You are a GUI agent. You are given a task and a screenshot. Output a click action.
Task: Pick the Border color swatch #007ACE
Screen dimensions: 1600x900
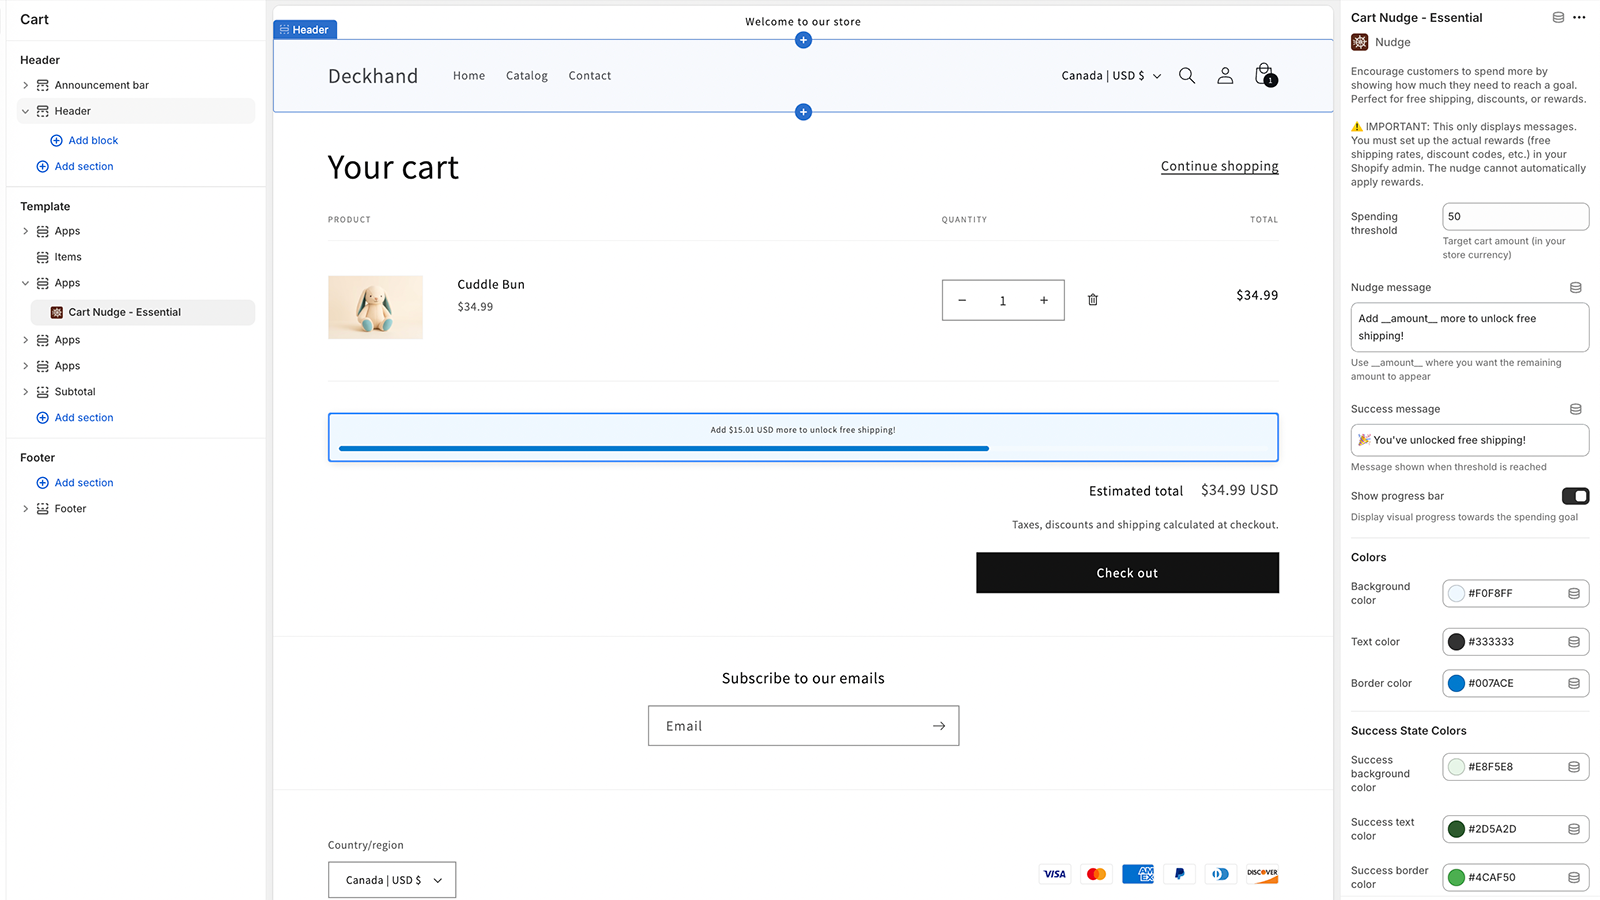[x=1456, y=684]
